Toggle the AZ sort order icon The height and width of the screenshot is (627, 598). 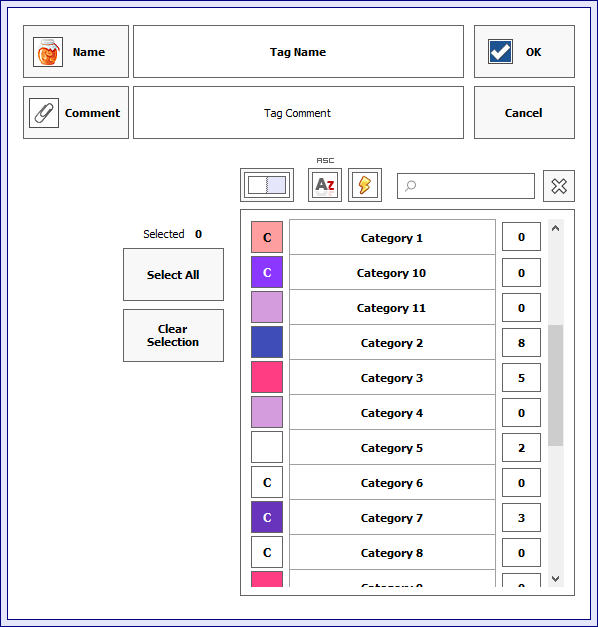[325, 185]
